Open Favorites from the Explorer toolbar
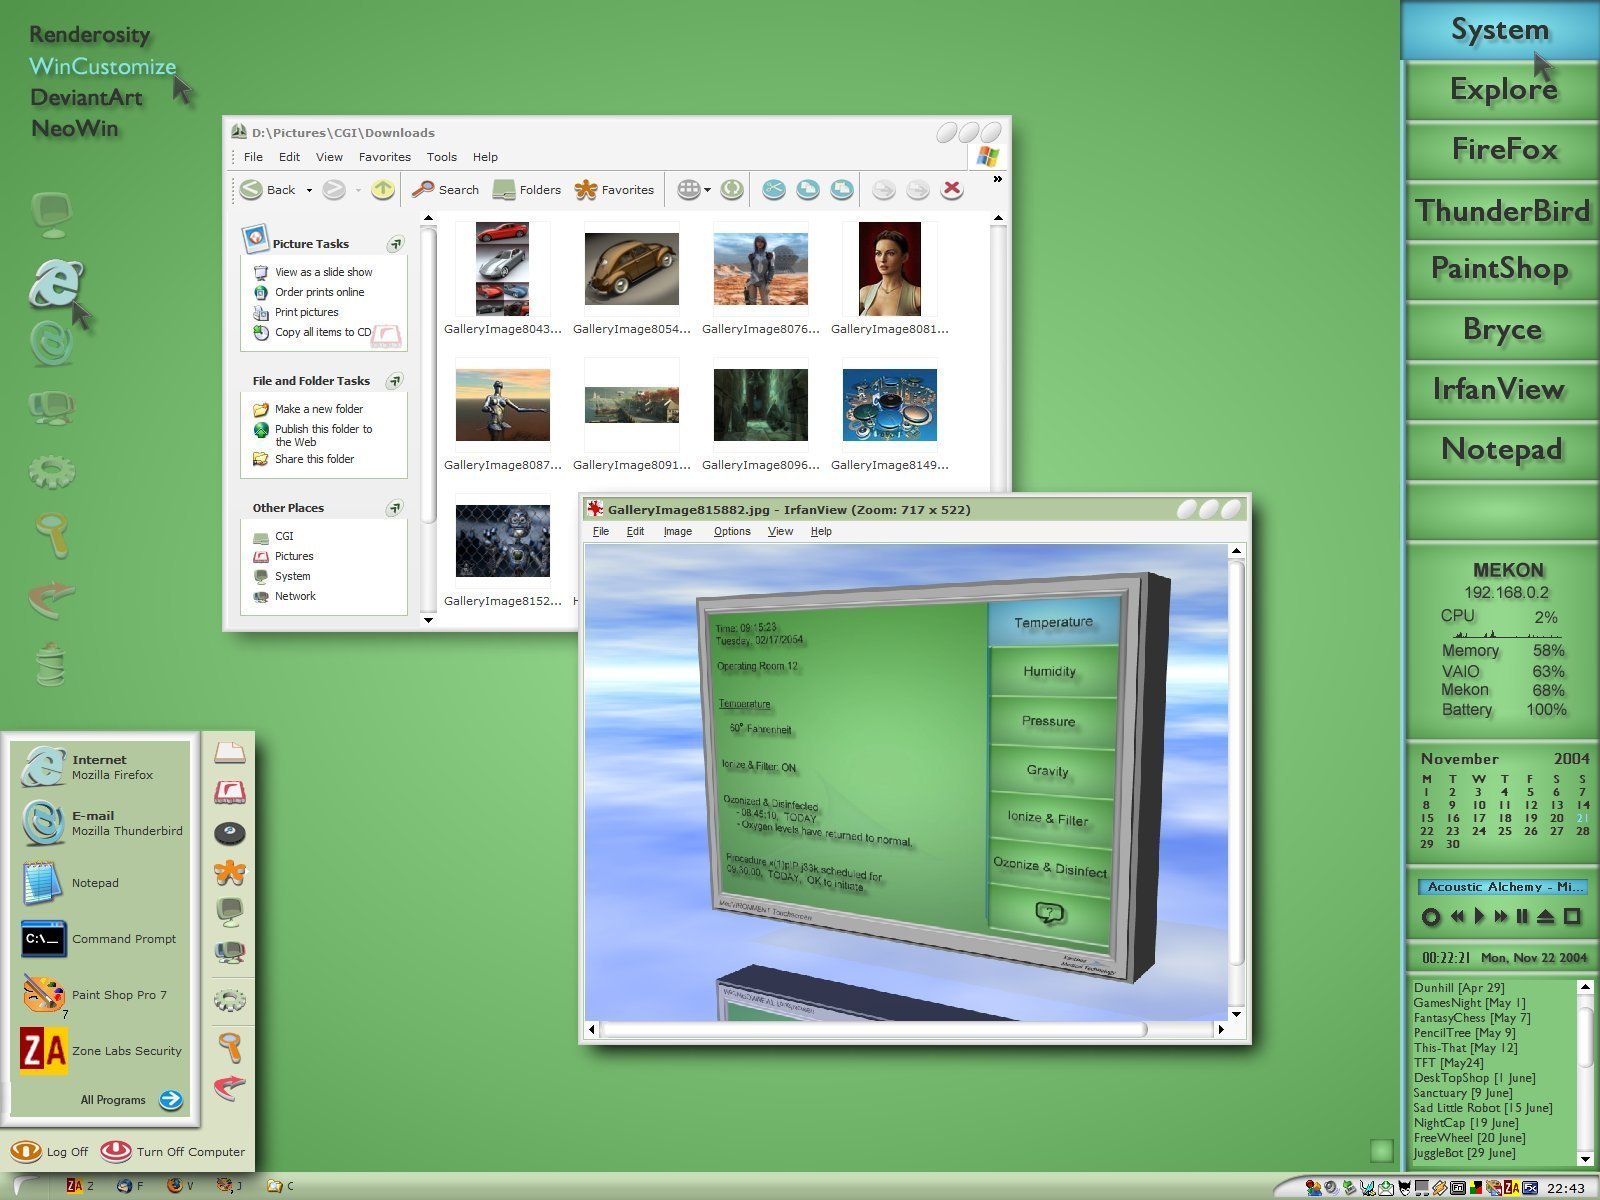Viewport: 1600px width, 1200px height. (614, 189)
